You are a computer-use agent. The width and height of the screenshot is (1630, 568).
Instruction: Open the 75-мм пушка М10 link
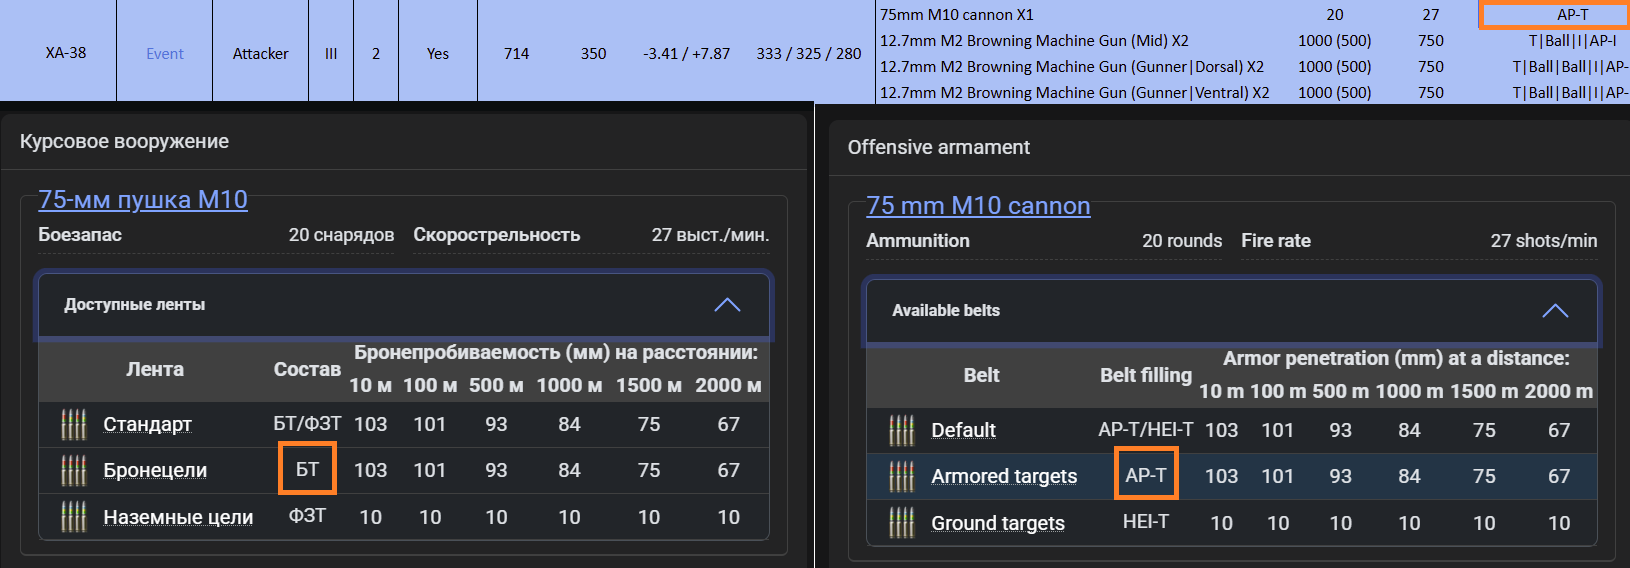(x=143, y=200)
